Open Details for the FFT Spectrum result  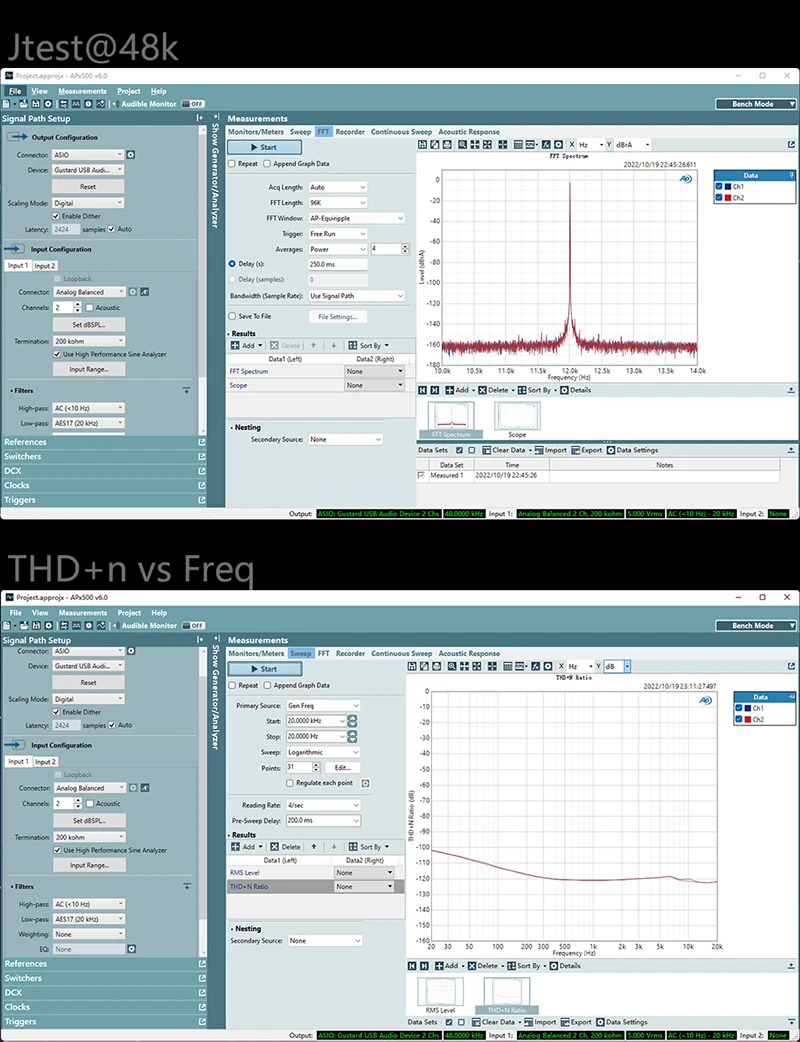click(x=575, y=390)
